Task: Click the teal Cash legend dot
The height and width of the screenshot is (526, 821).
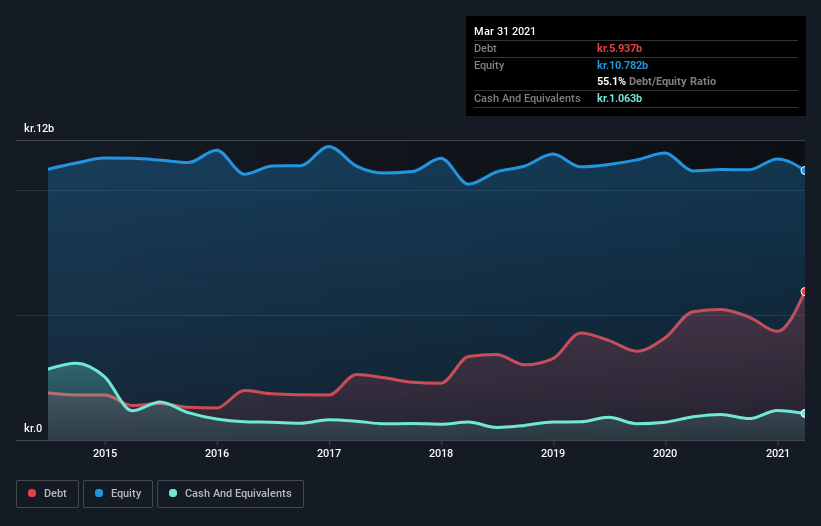Action: (x=173, y=493)
